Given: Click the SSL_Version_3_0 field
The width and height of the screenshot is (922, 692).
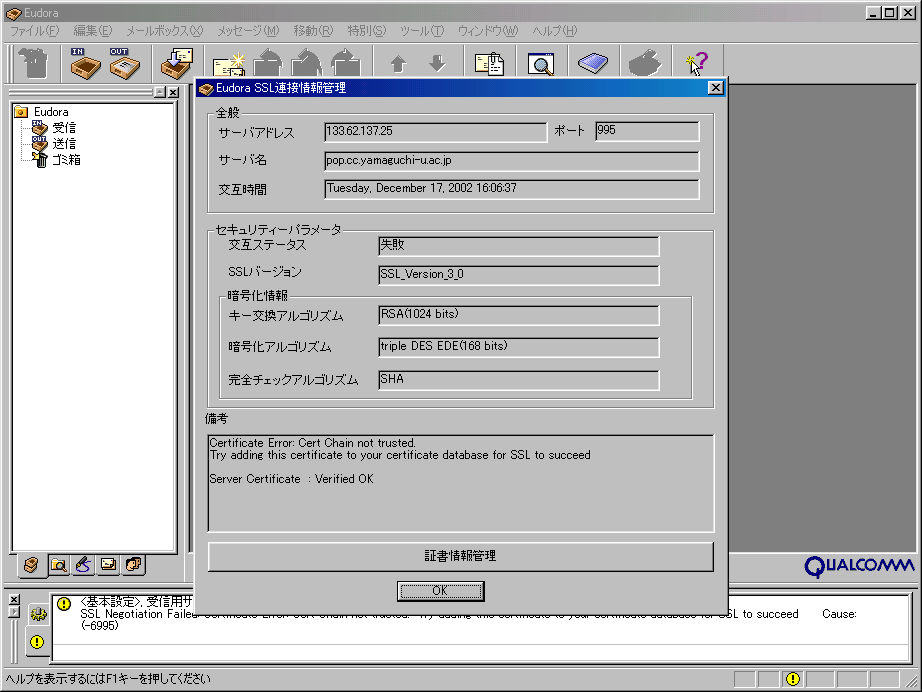Looking at the screenshot, I should (519, 275).
